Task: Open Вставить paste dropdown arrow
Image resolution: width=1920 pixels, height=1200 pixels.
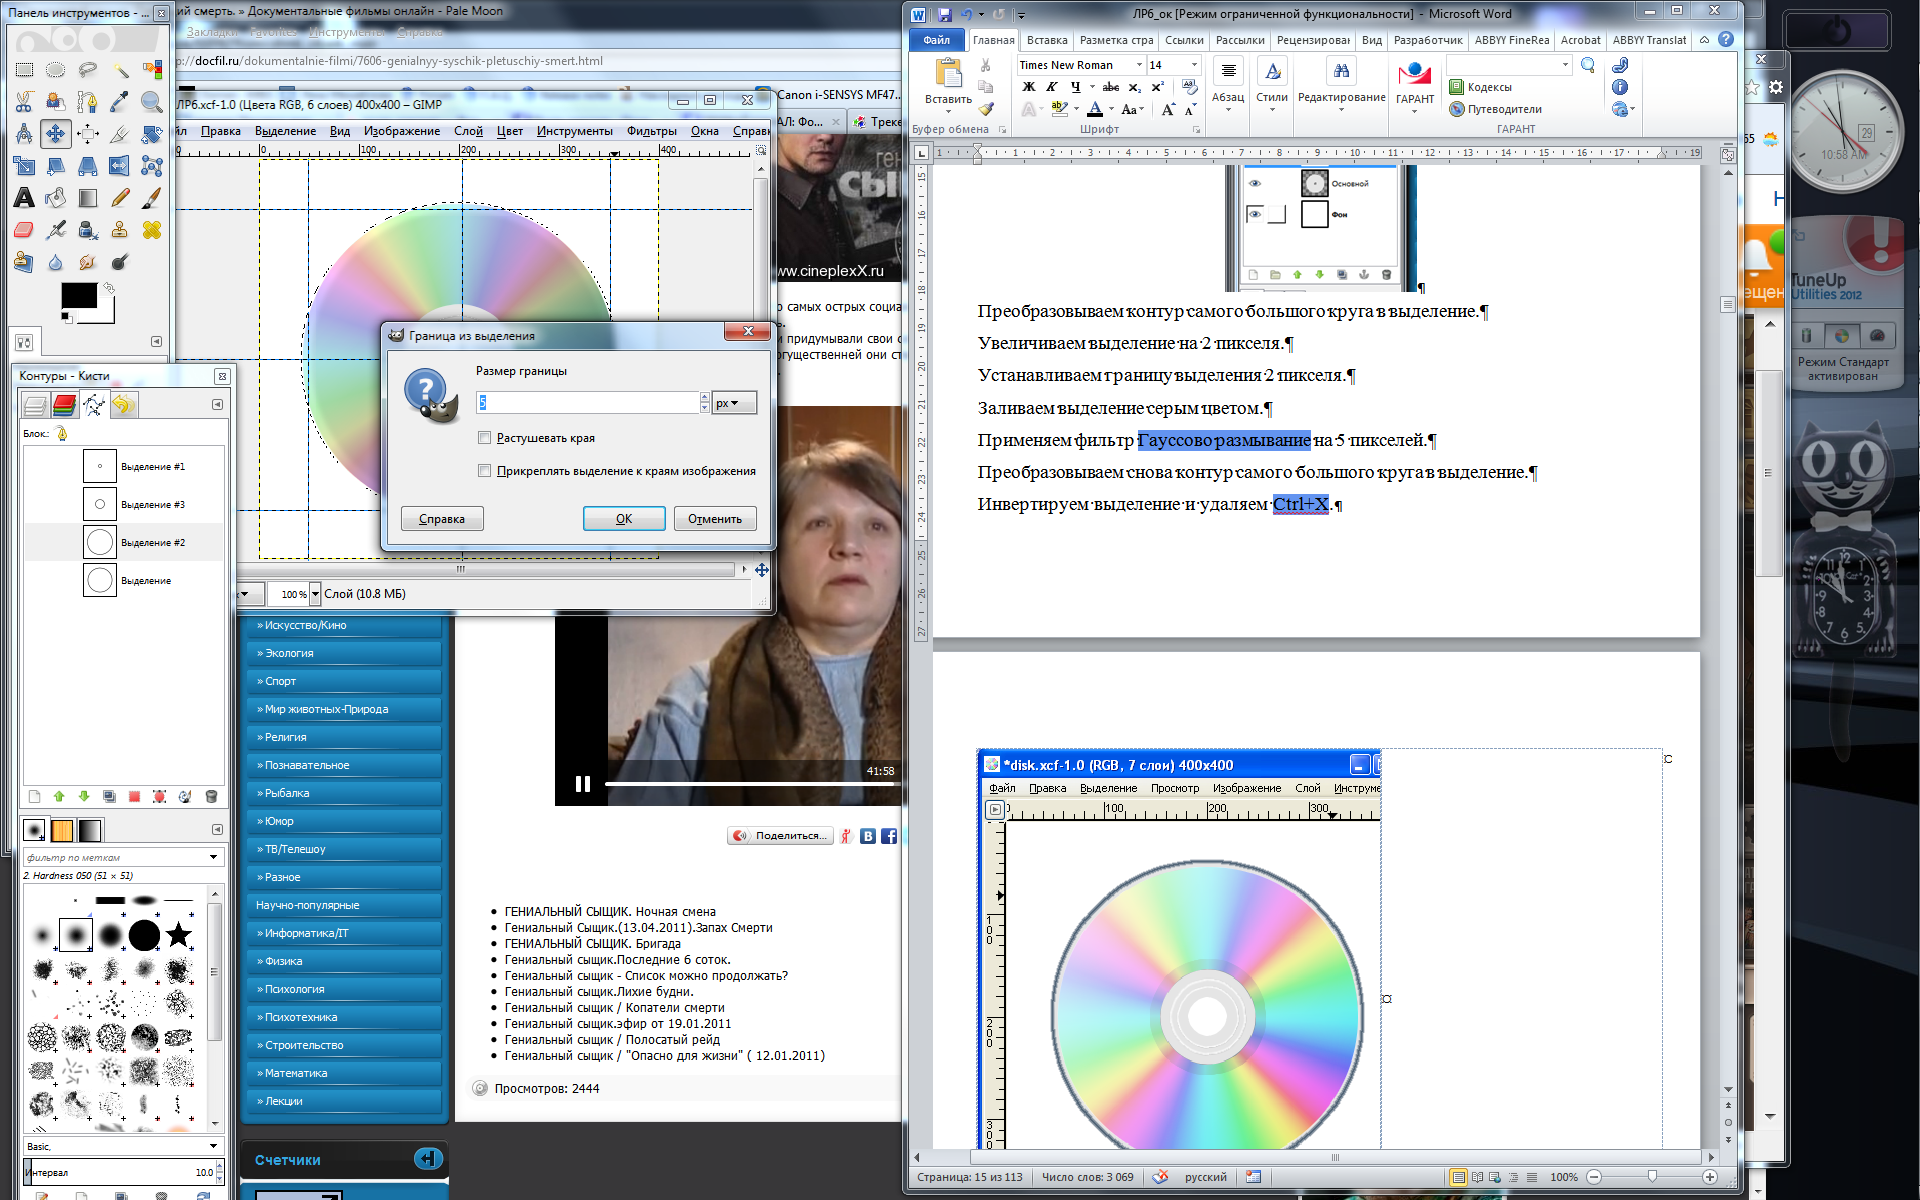Action: pos(948,111)
